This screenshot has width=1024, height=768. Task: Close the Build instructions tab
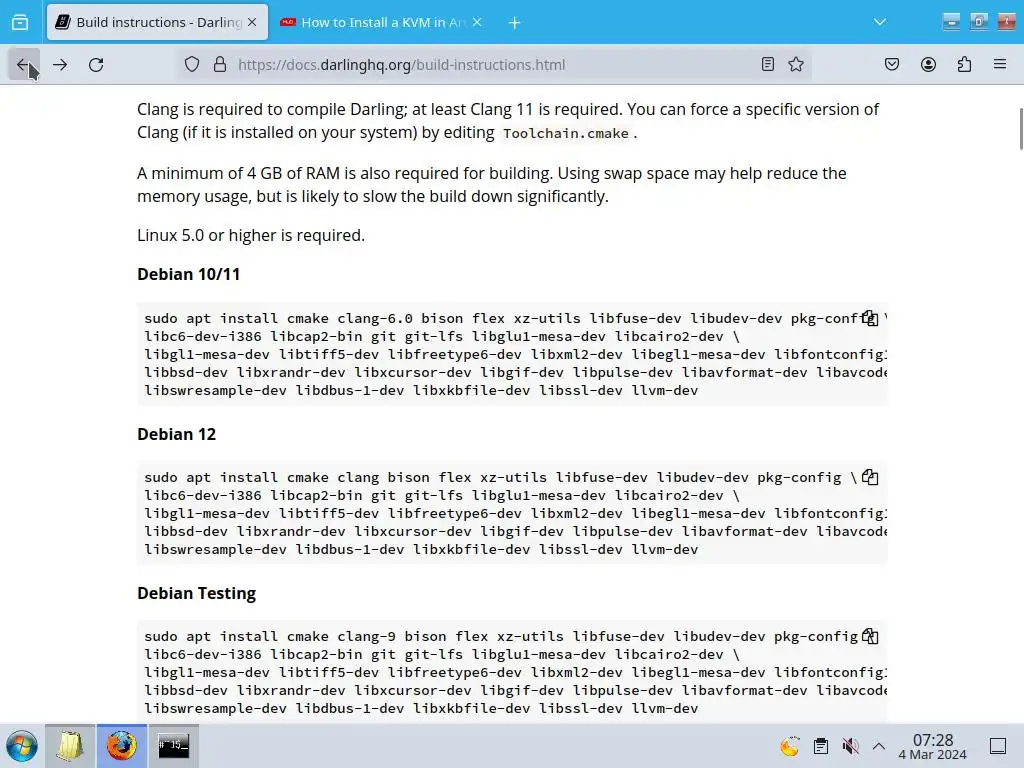[x=252, y=22]
